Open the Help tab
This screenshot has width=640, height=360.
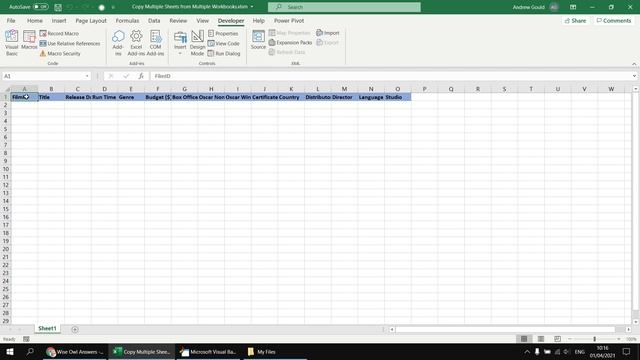click(x=258, y=20)
